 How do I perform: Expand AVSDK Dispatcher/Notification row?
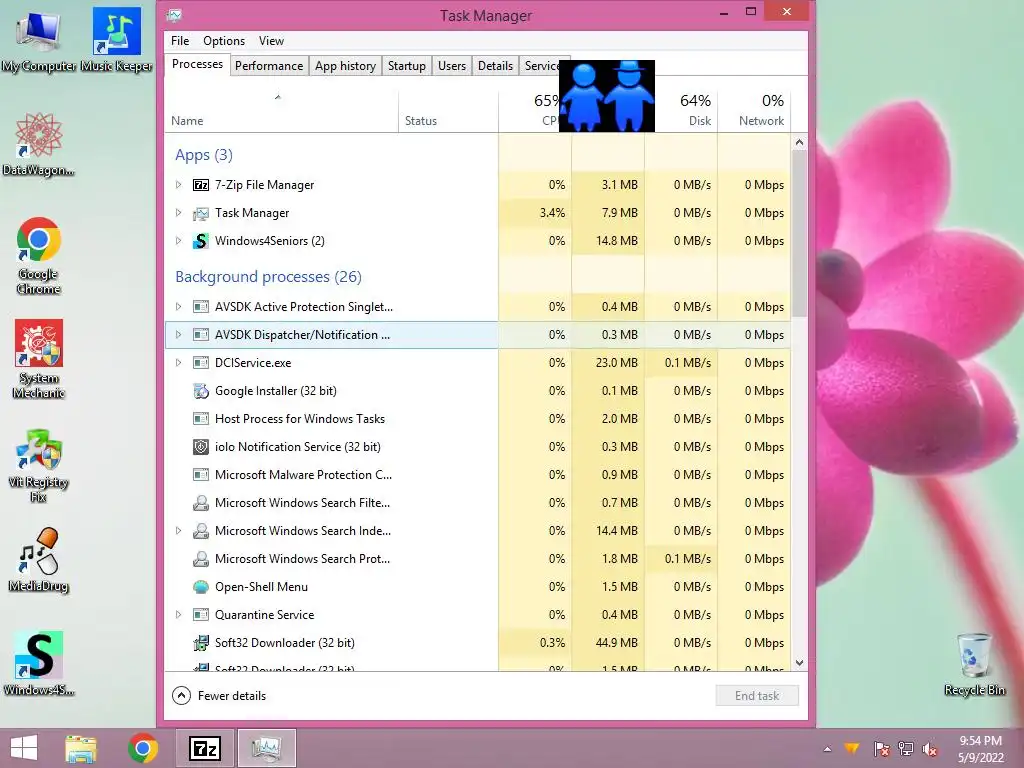pos(178,335)
